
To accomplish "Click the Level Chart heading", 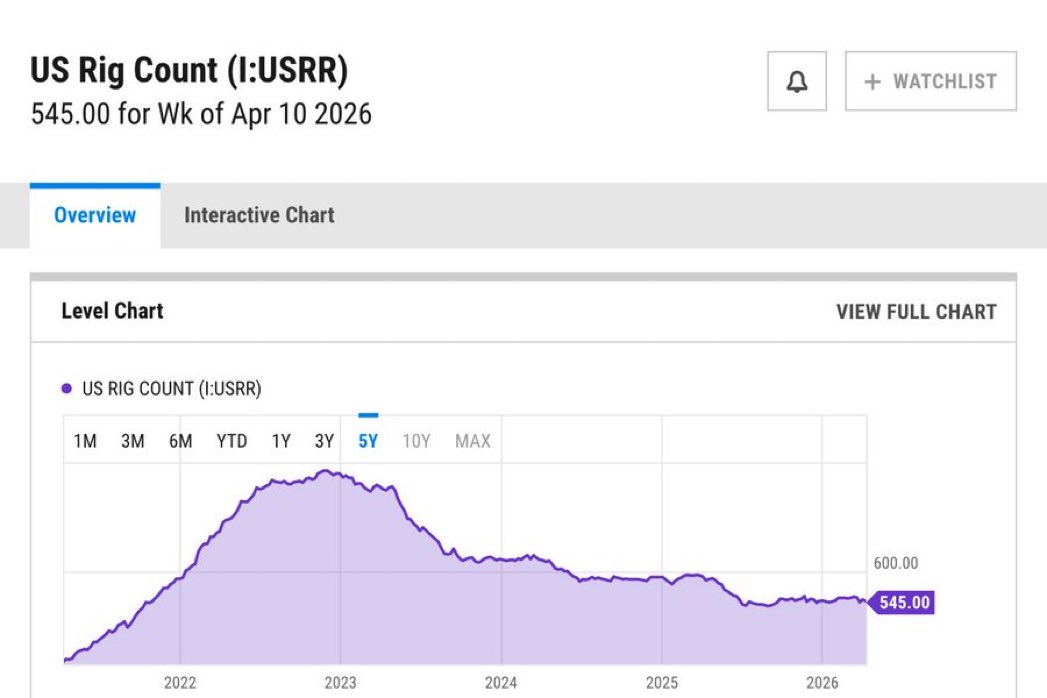I will pos(112,311).
